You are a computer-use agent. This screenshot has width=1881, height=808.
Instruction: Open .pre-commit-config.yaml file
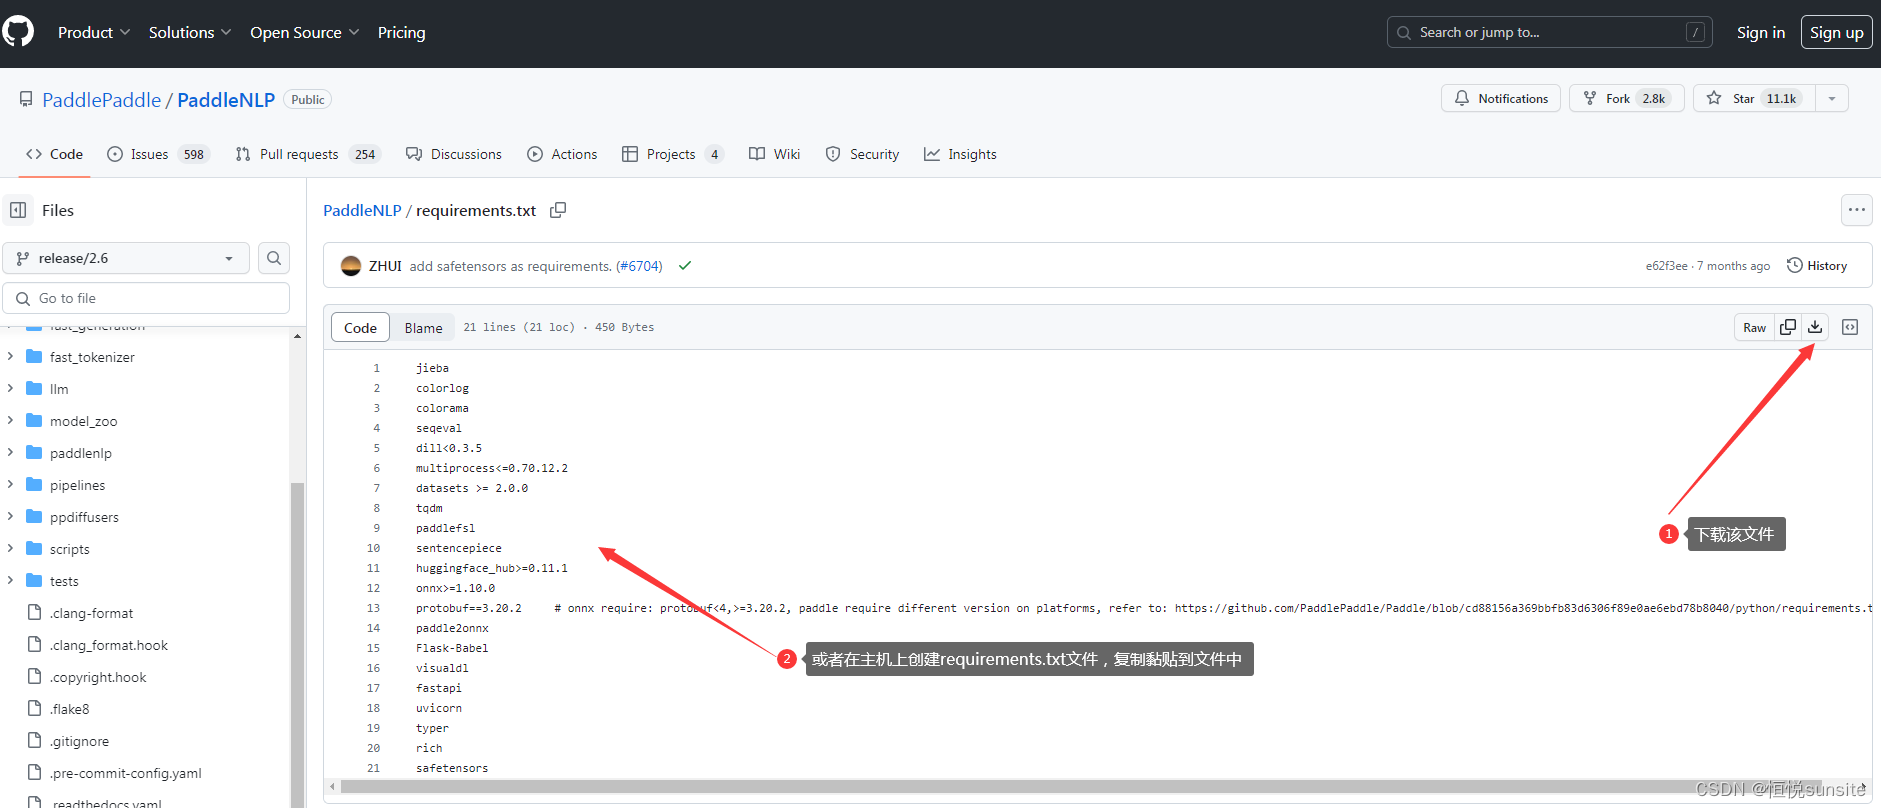coord(126,773)
